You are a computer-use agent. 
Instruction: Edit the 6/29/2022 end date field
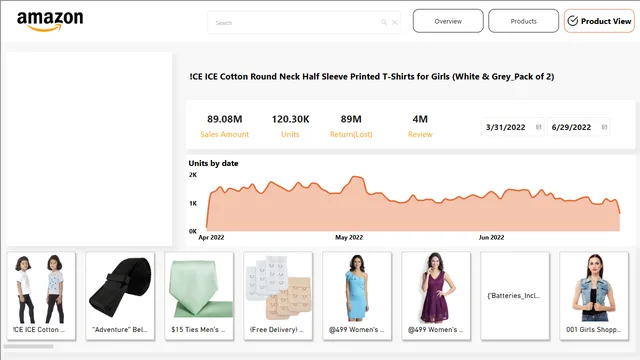click(578, 127)
